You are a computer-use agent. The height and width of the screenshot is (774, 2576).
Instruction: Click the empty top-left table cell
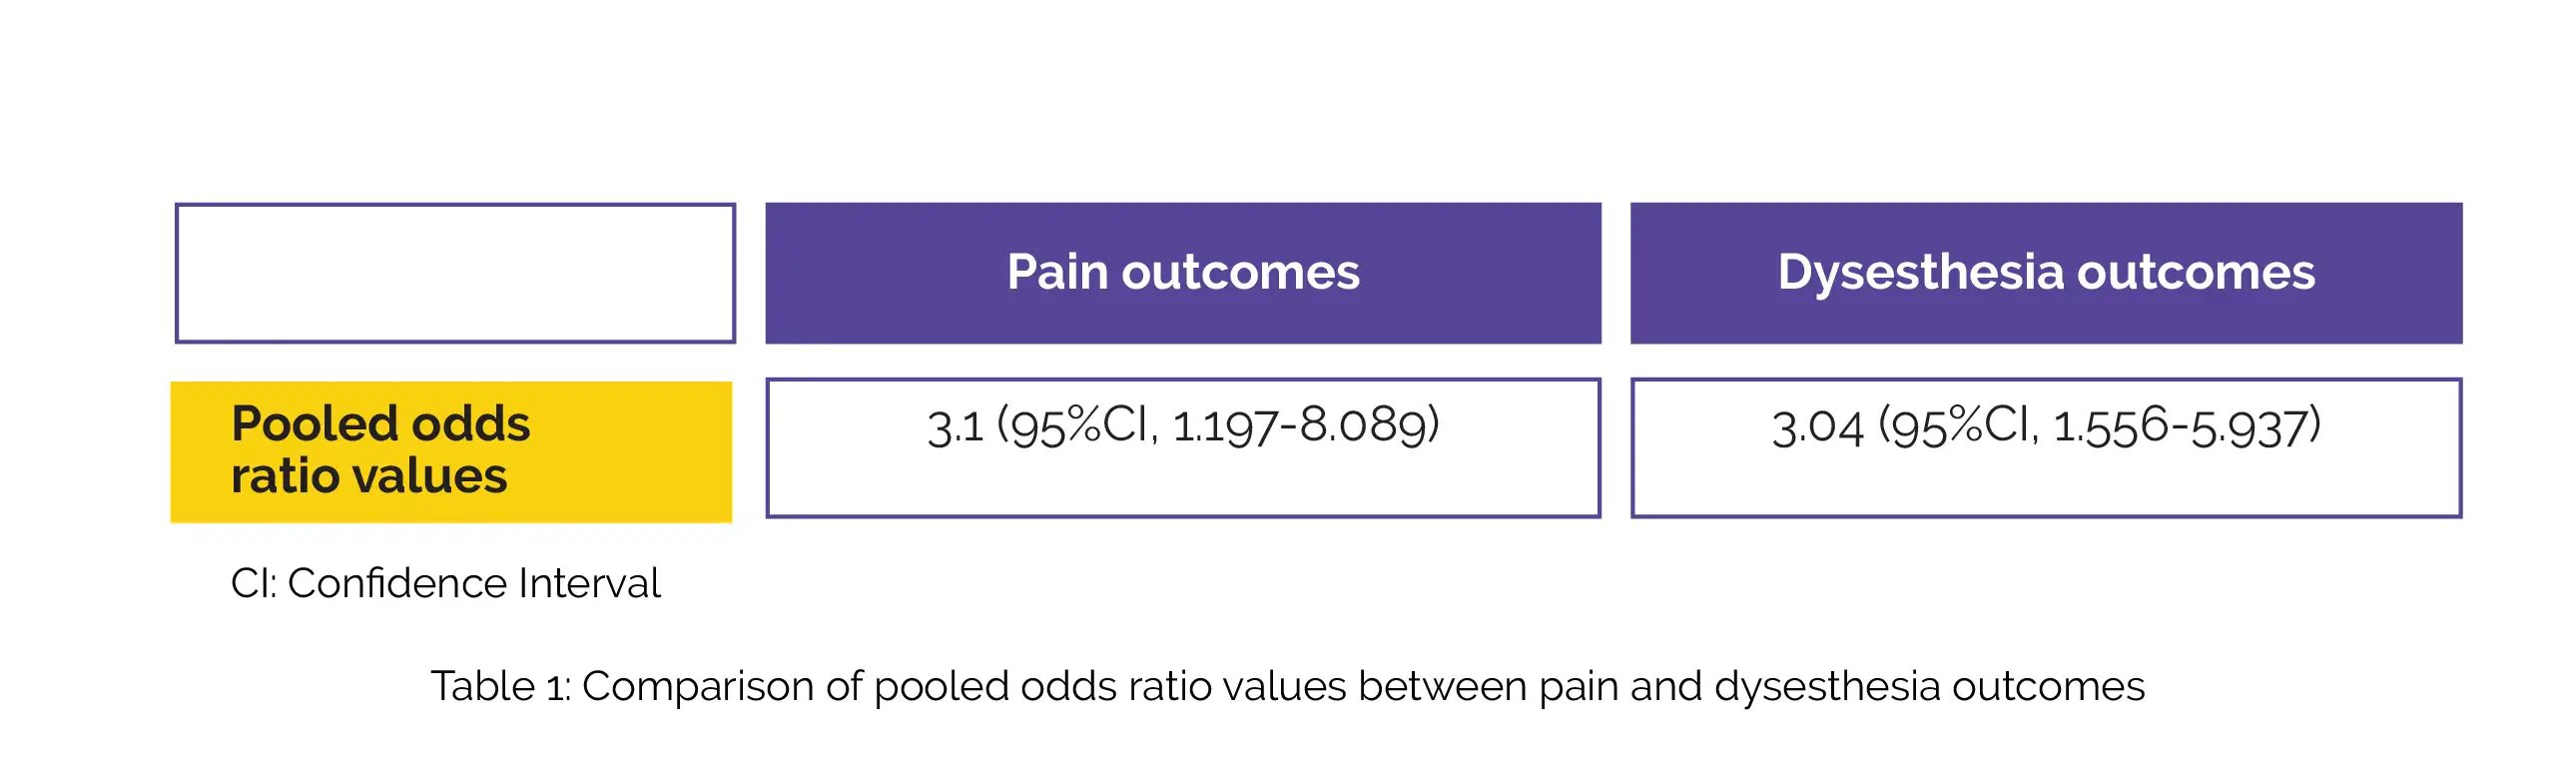click(x=455, y=273)
